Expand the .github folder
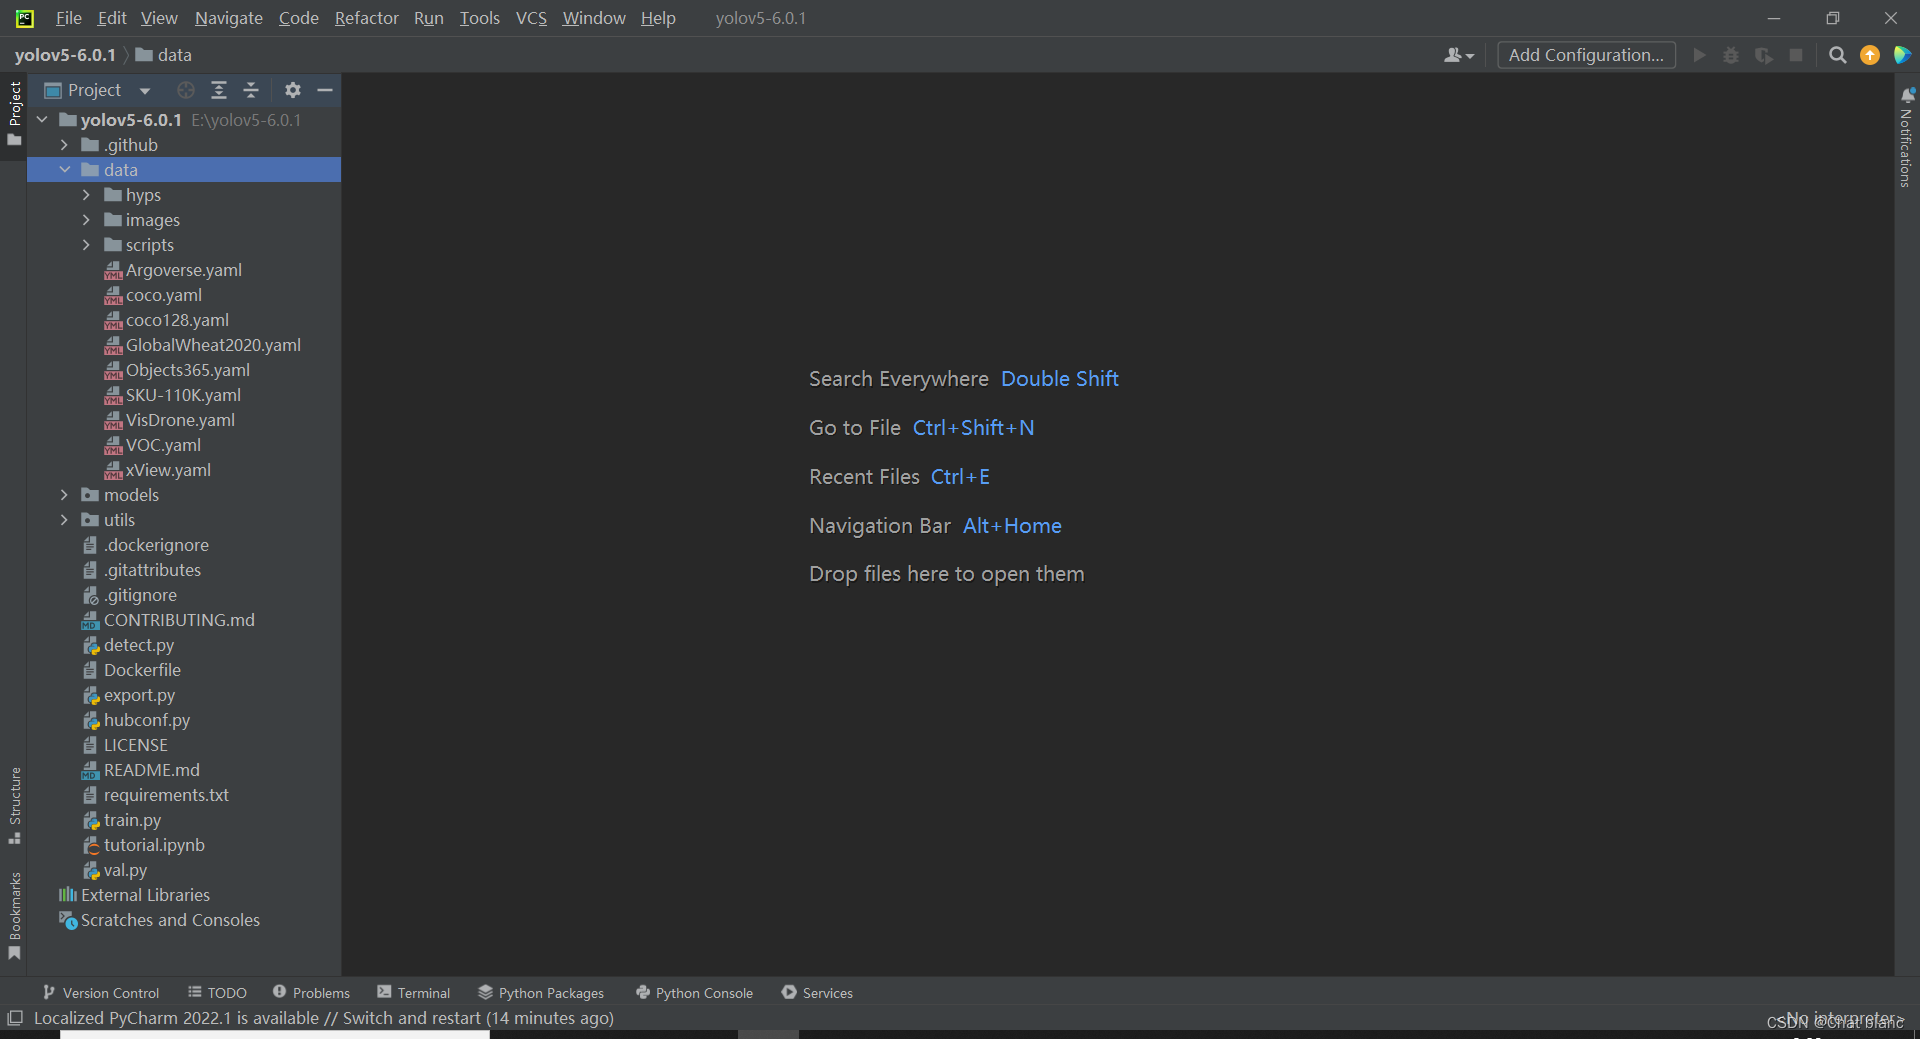 tap(64, 145)
